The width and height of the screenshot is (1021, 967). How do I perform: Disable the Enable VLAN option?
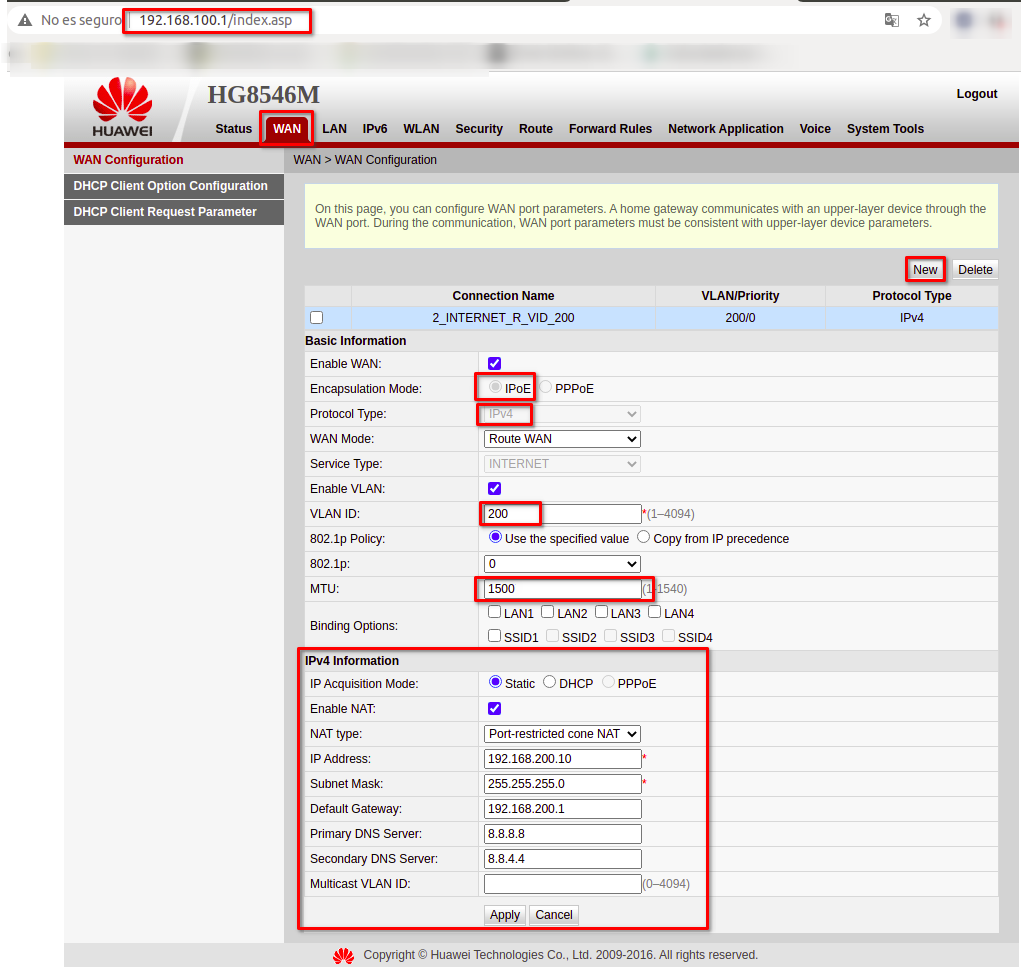click(x=493, y=488)
